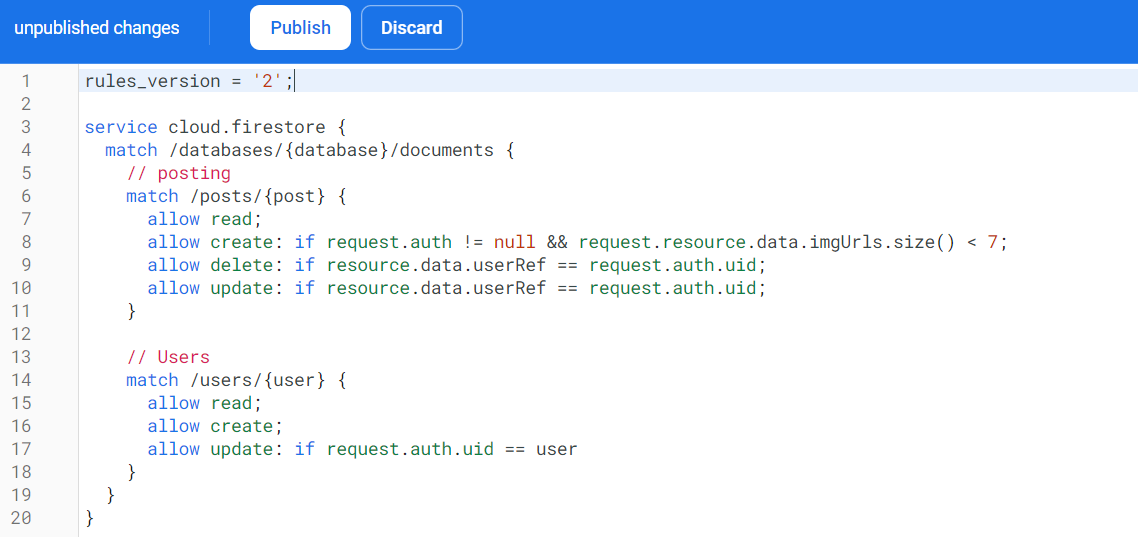The image size is (1138, 537).
Task: Select line number 8 in gutter
Action: pos(27,242)
